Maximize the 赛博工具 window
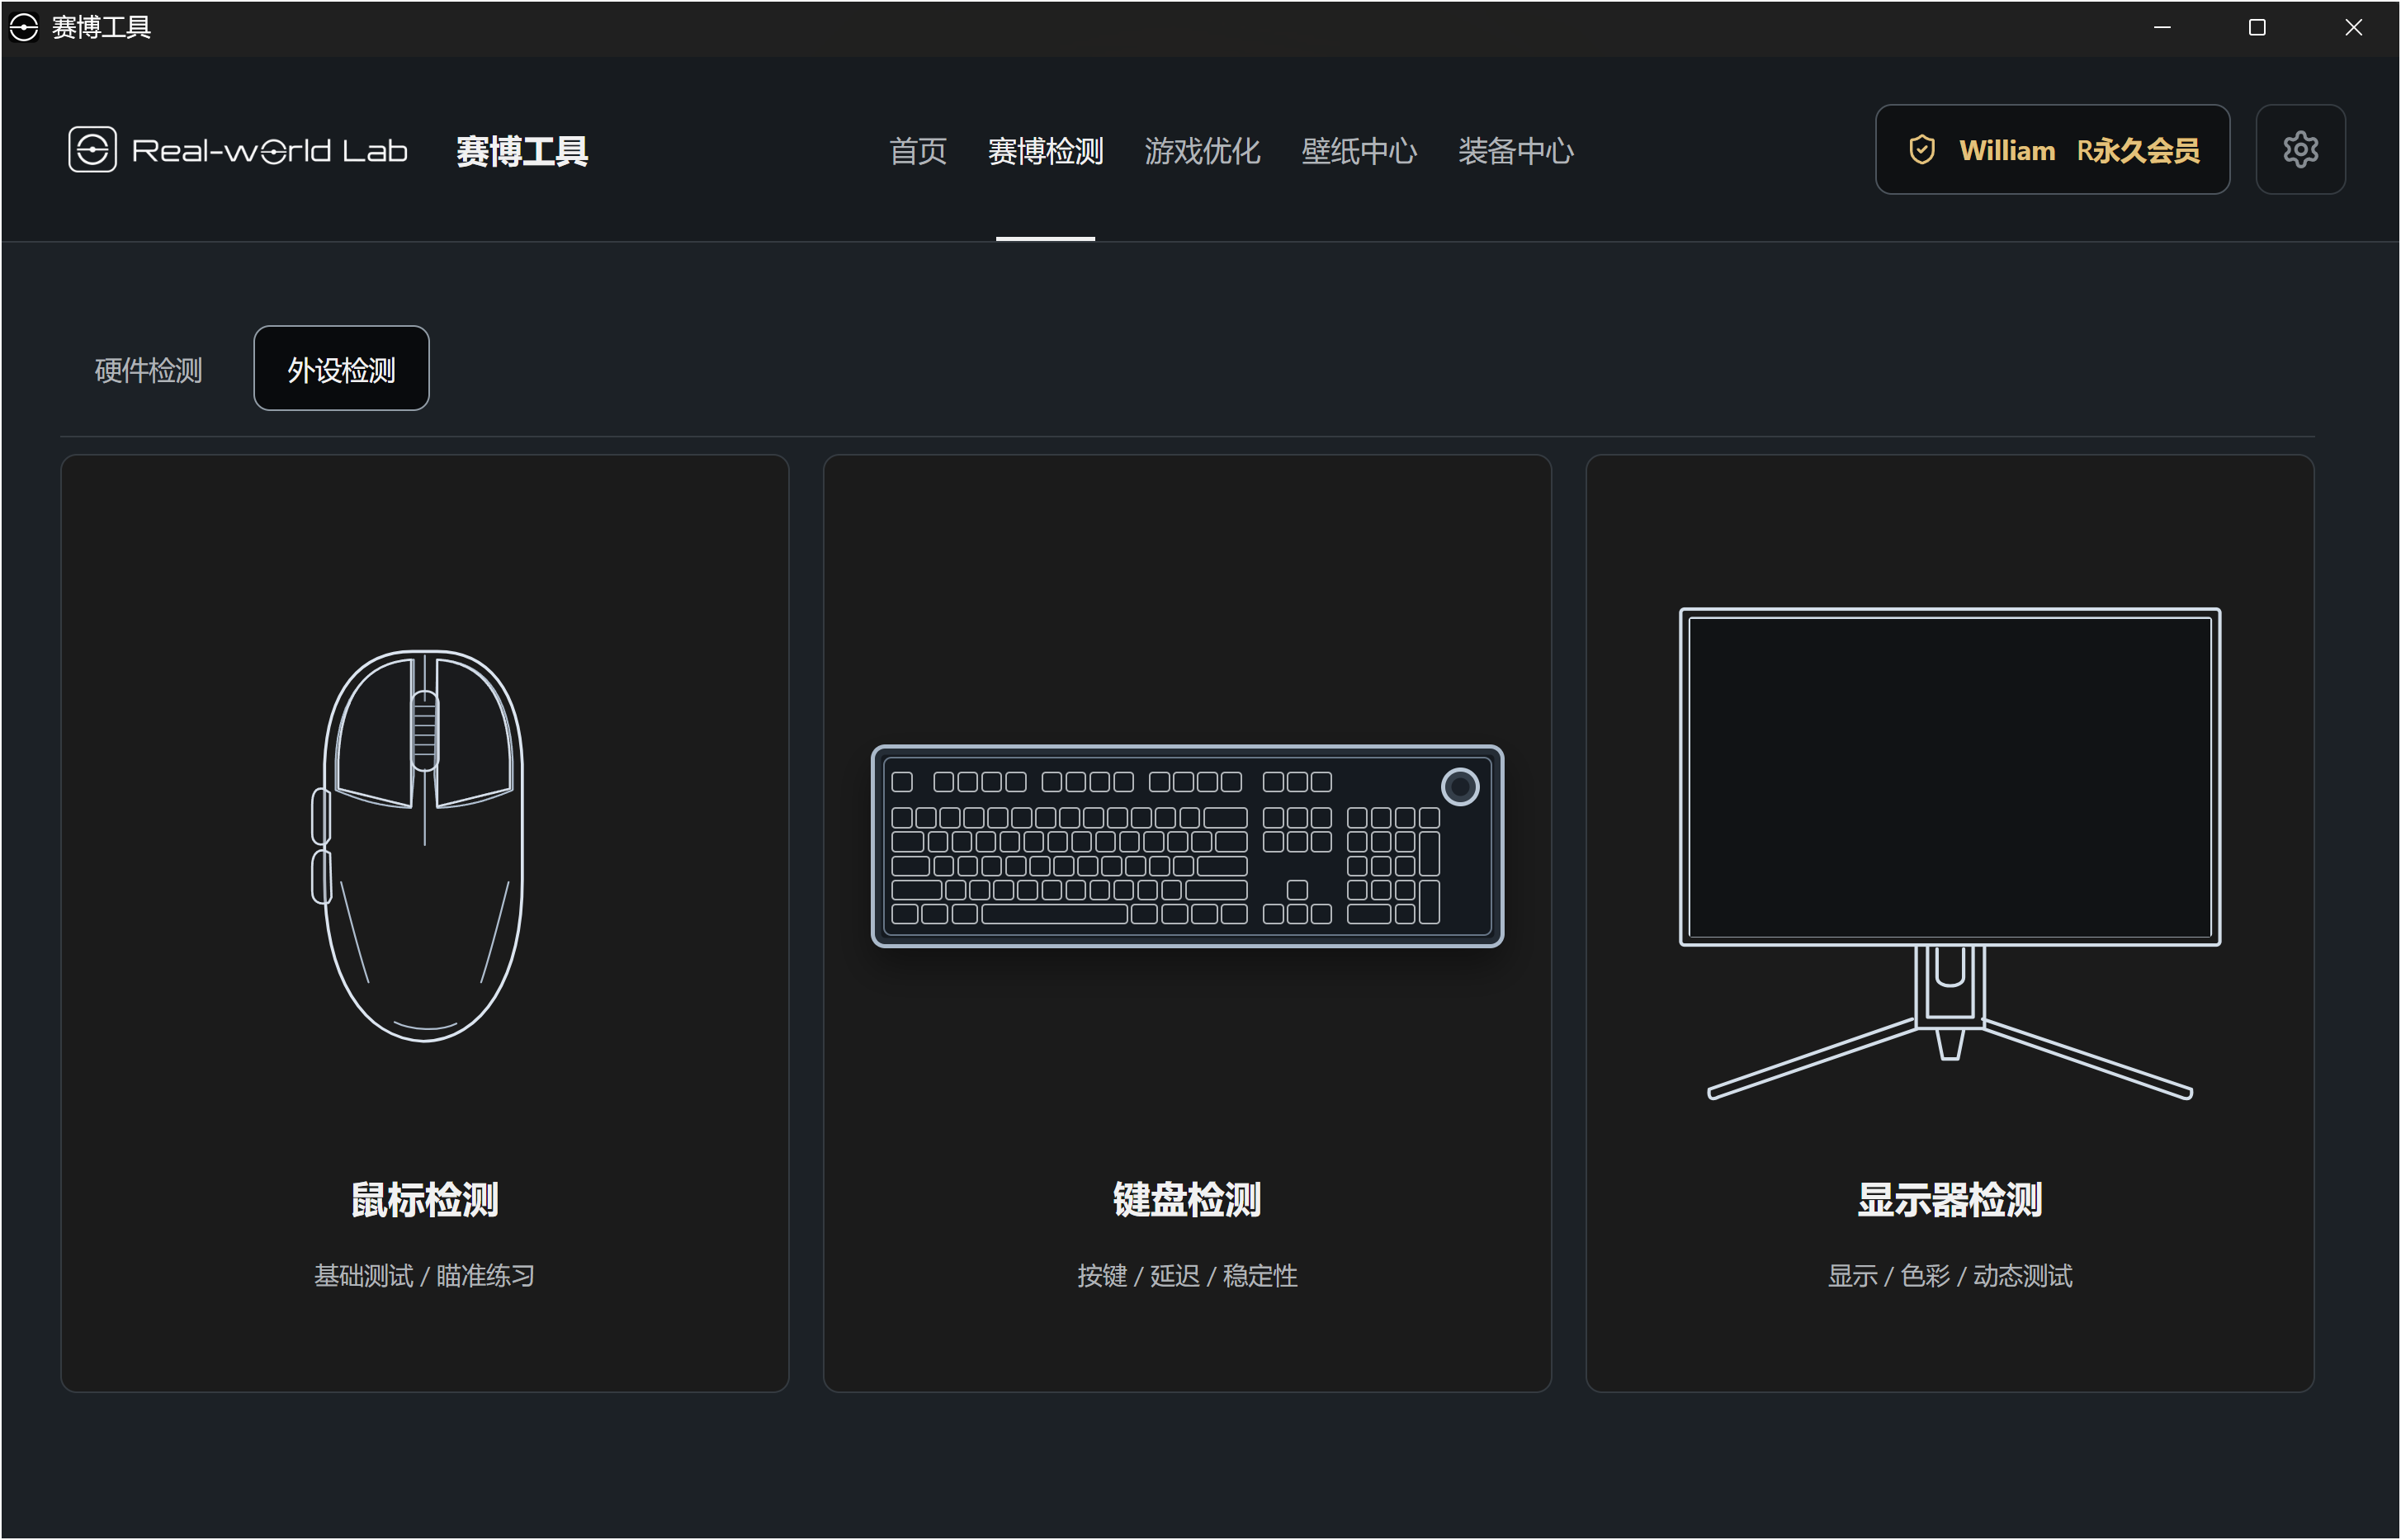The image size is (2401, 1540). (2257, 27)
